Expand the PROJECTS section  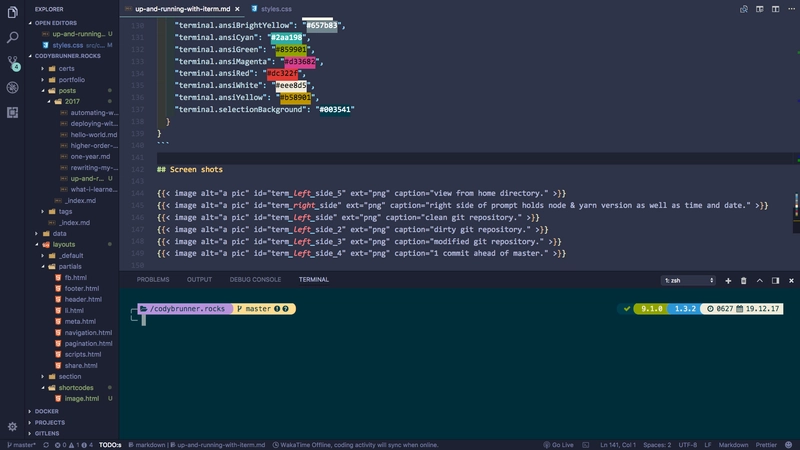[49, 422]
